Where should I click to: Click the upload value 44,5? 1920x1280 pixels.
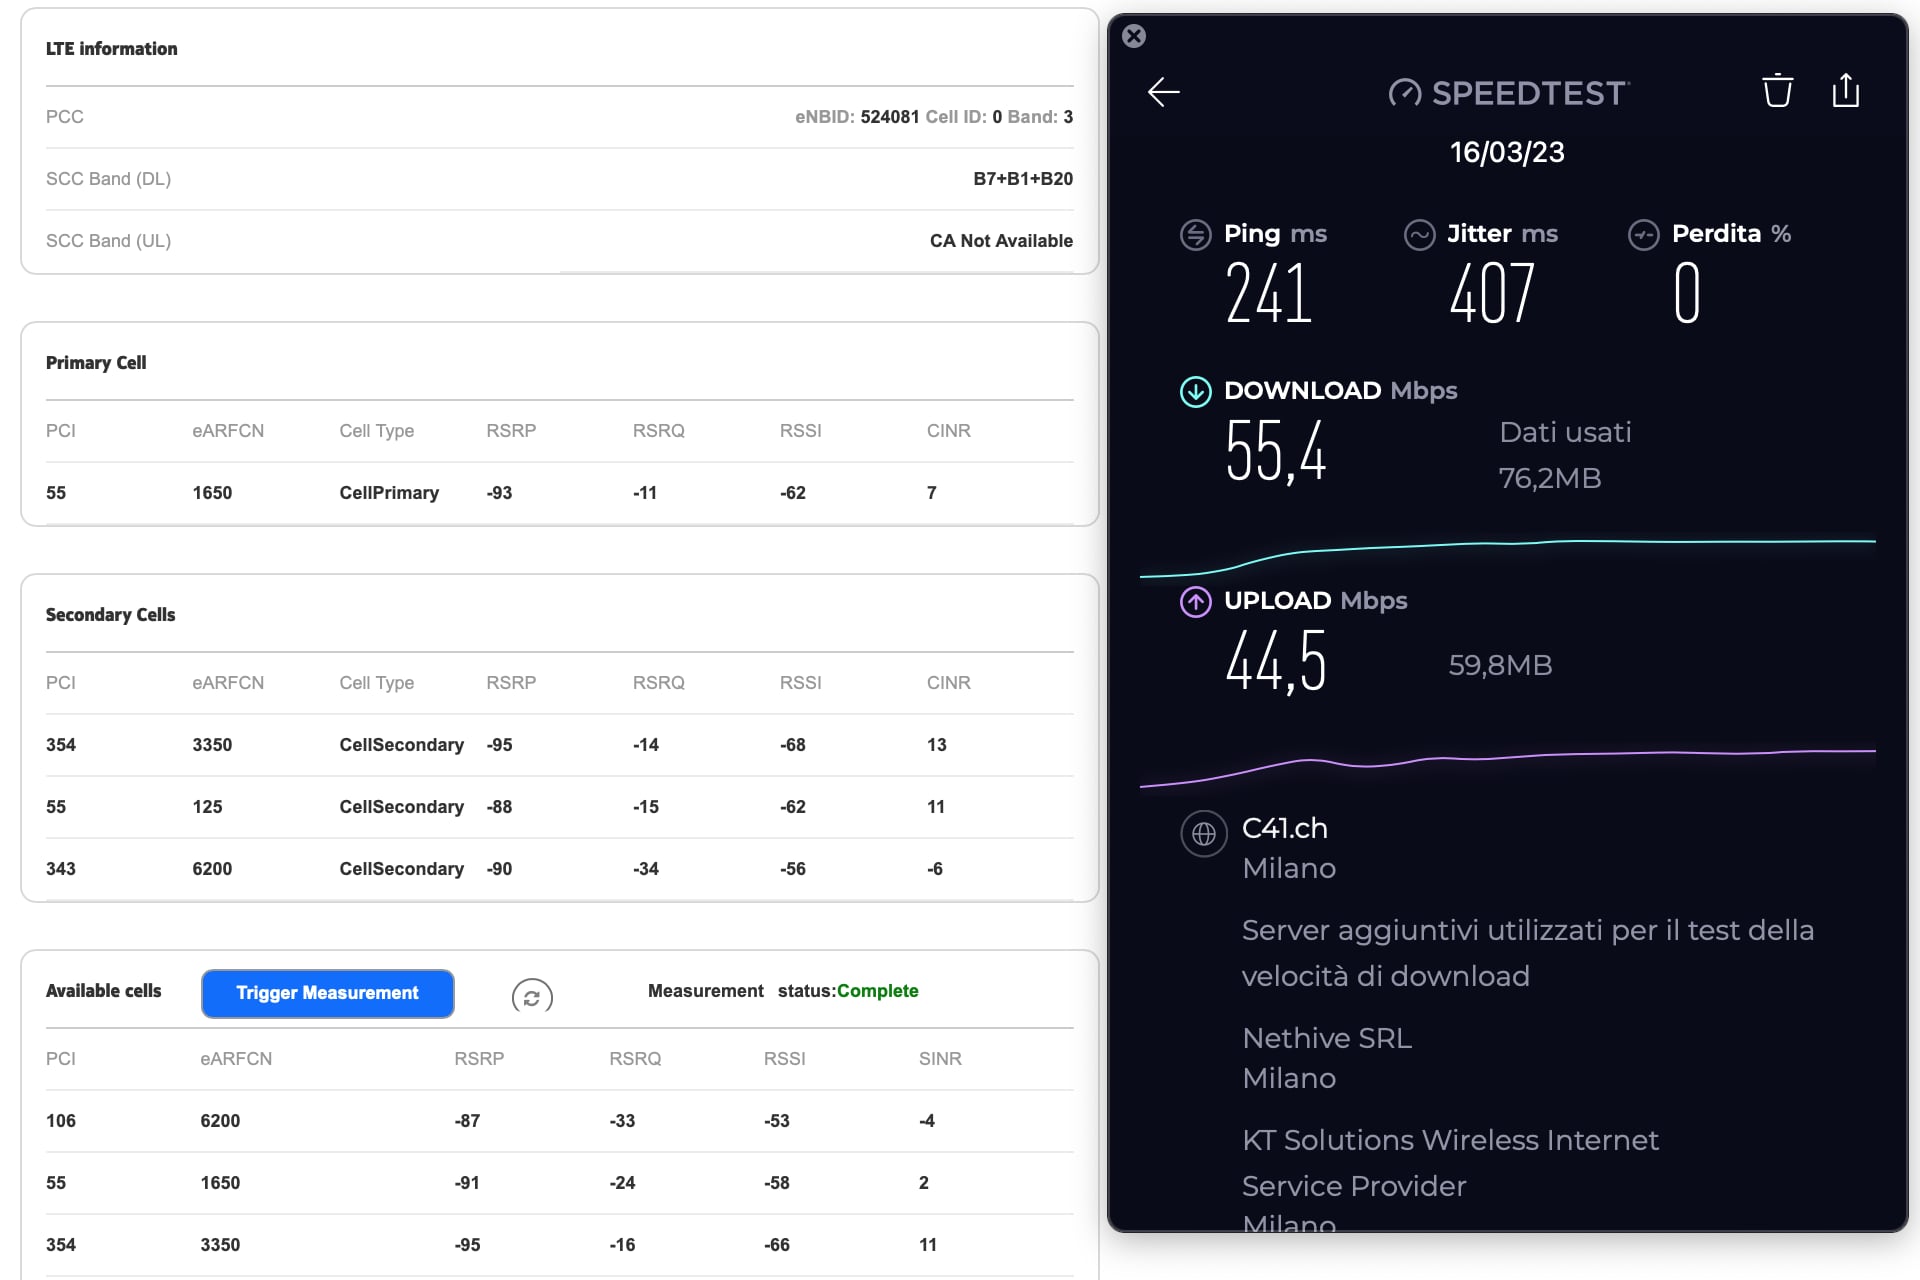pos(1276,661)
